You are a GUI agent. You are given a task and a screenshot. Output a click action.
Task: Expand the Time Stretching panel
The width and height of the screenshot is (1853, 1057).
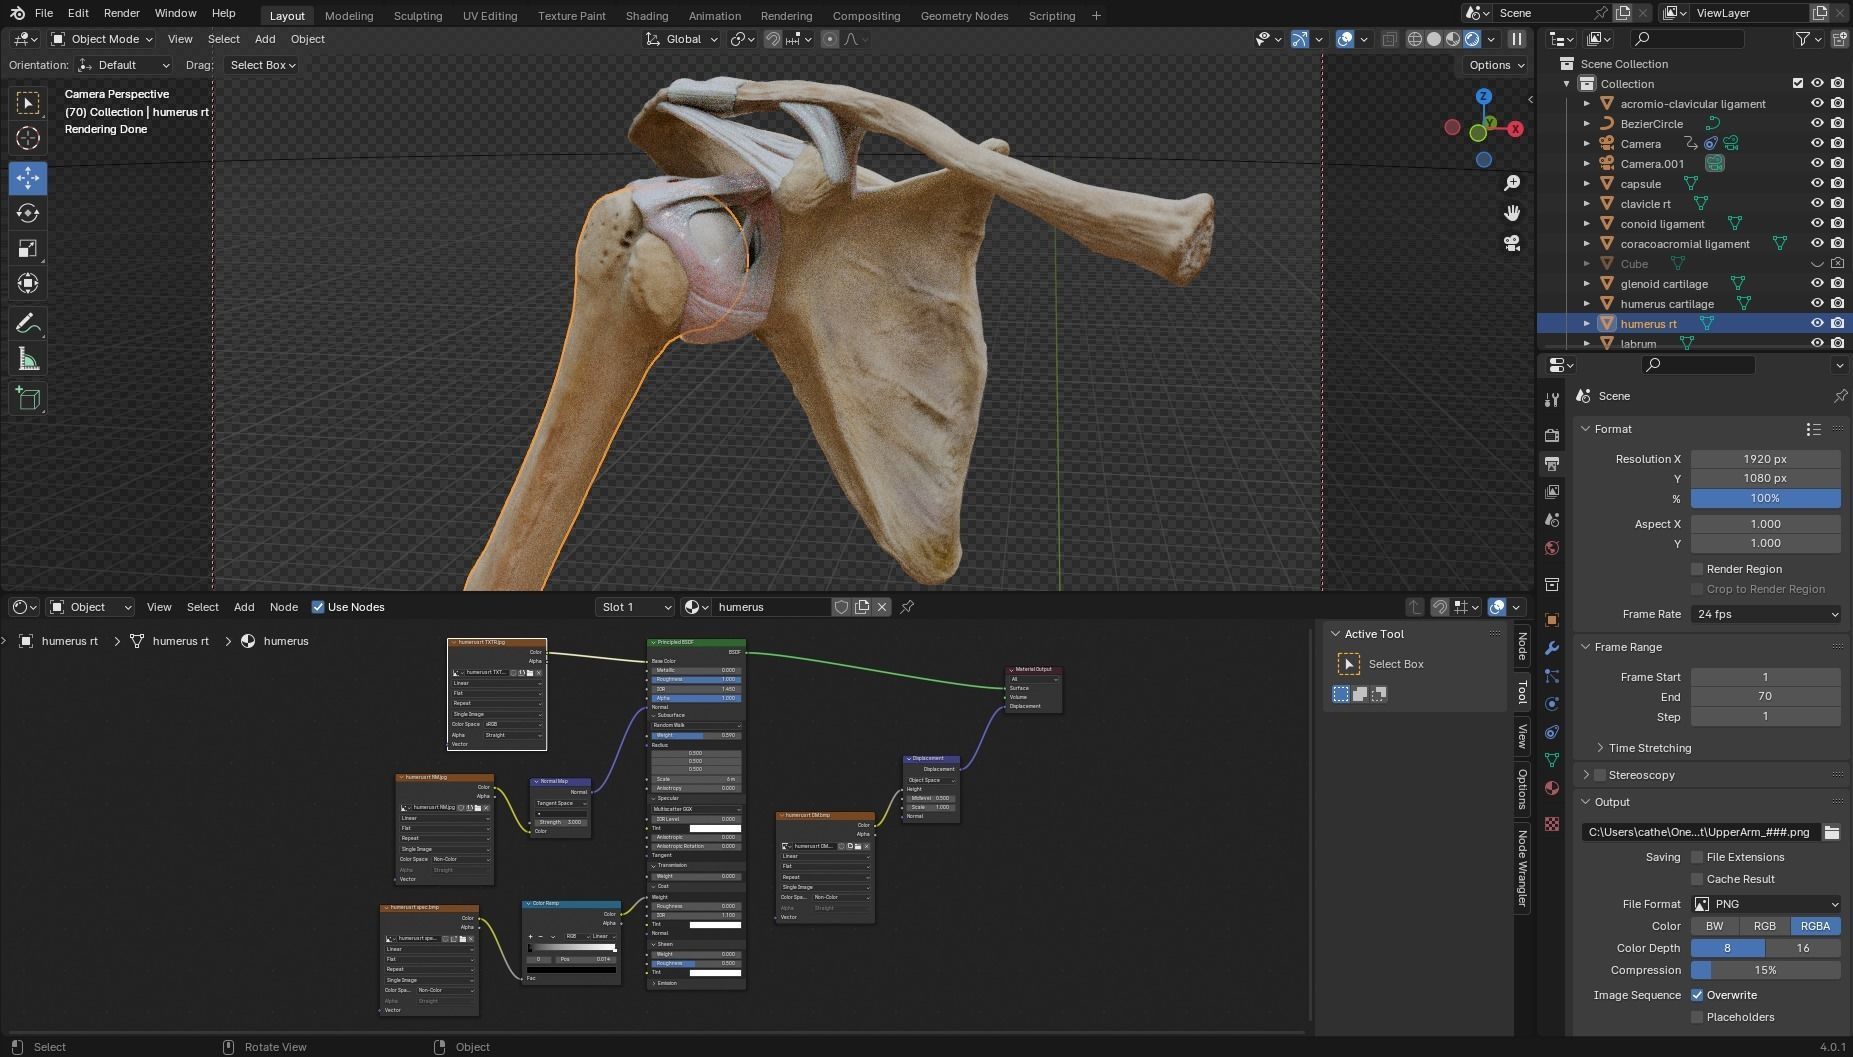click(x=1649, y=748)
